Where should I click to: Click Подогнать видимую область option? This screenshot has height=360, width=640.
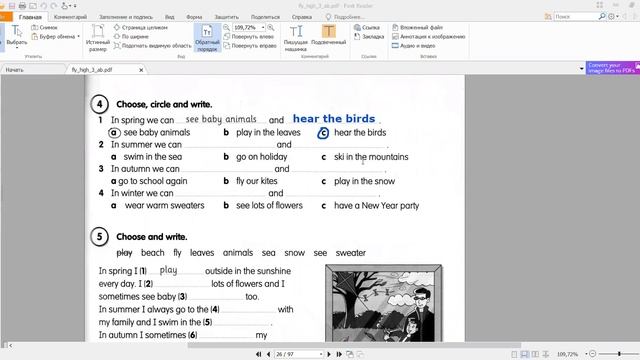(x=152, y=45)
